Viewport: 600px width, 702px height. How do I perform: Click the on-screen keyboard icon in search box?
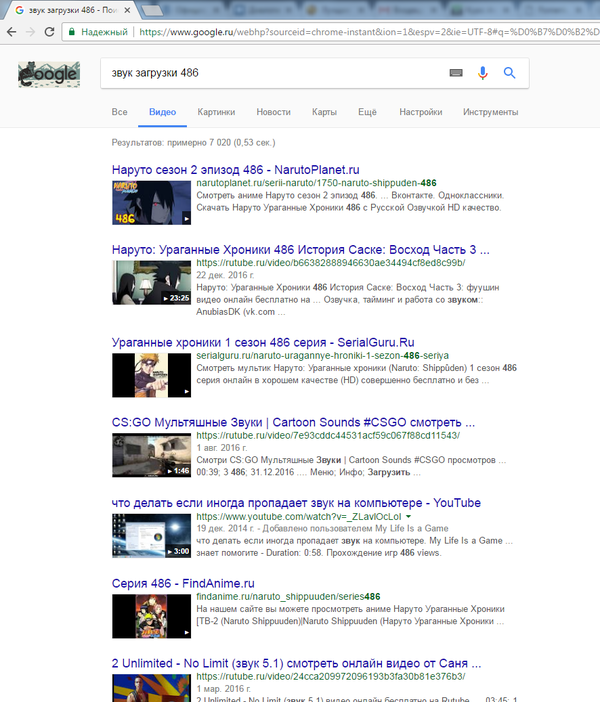point(456,73)
